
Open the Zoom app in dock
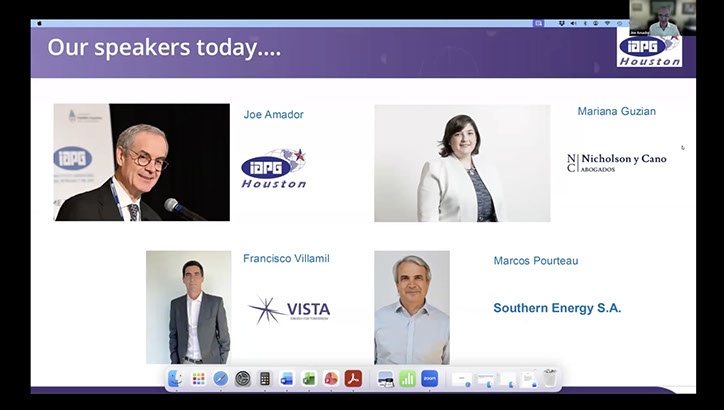tap(430, 379)
